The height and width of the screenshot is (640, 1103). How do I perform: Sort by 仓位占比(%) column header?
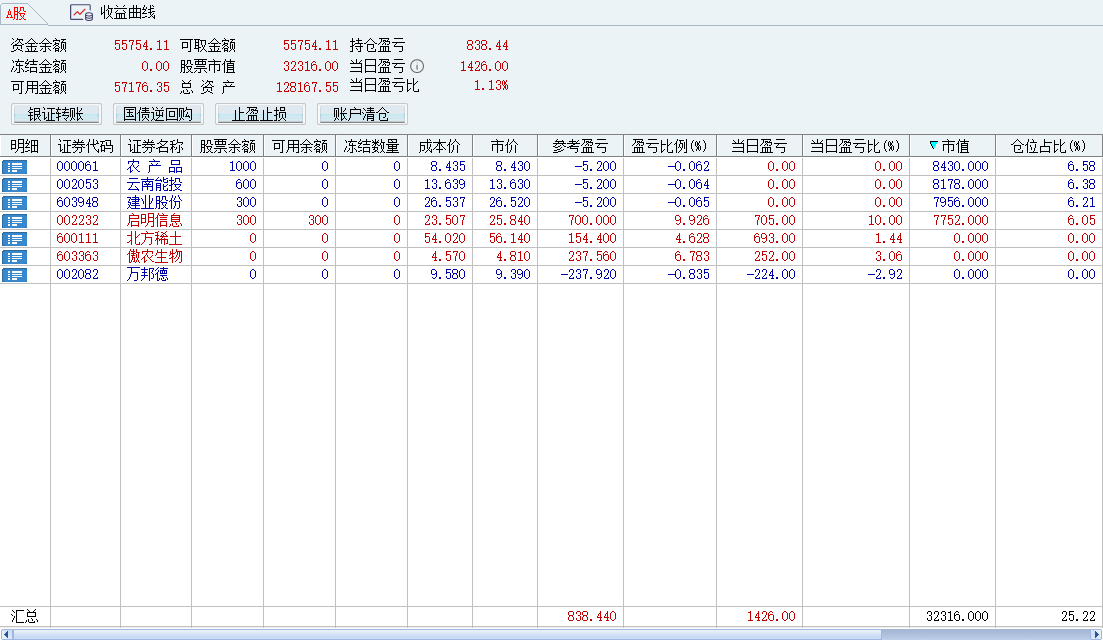coord(1049,146)
